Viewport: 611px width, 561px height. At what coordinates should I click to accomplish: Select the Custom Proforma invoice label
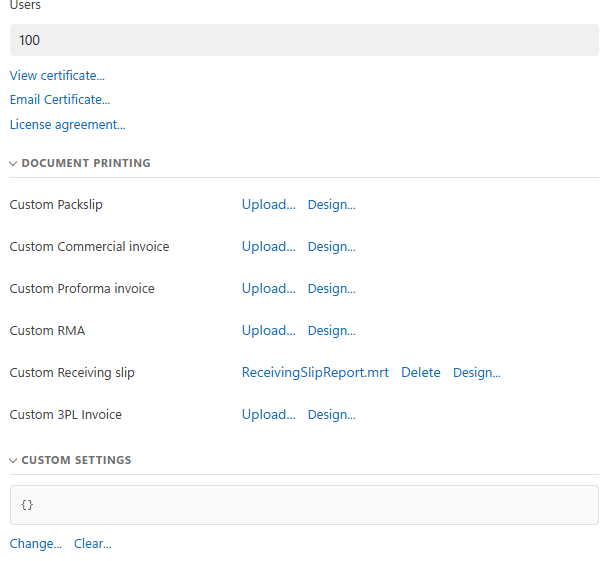point(82,289)
